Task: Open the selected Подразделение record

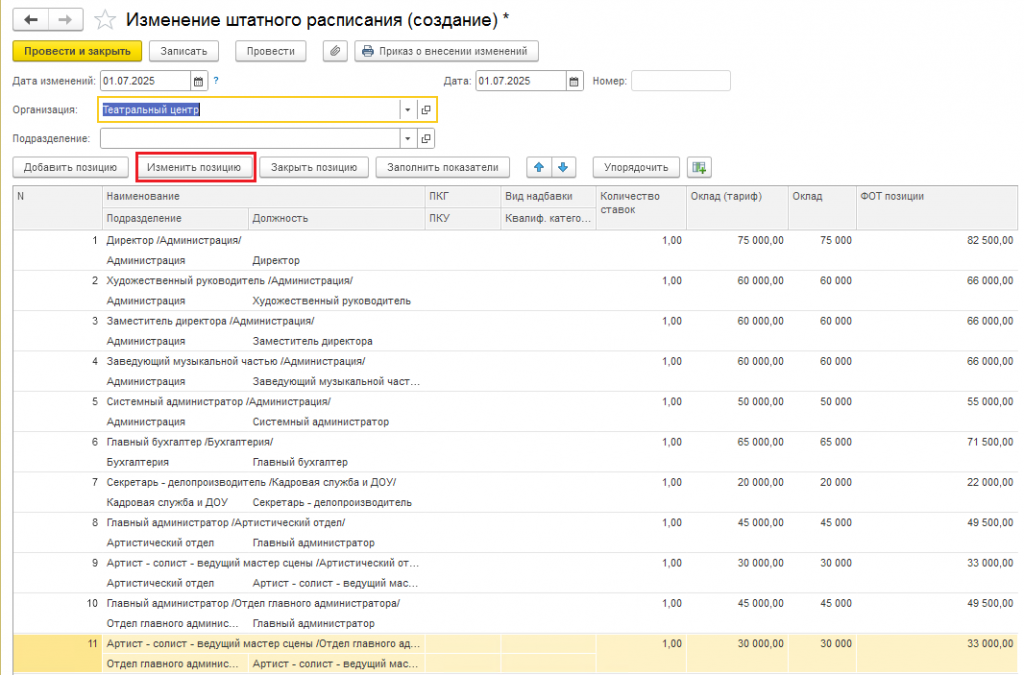Action: tap(426, 138)
